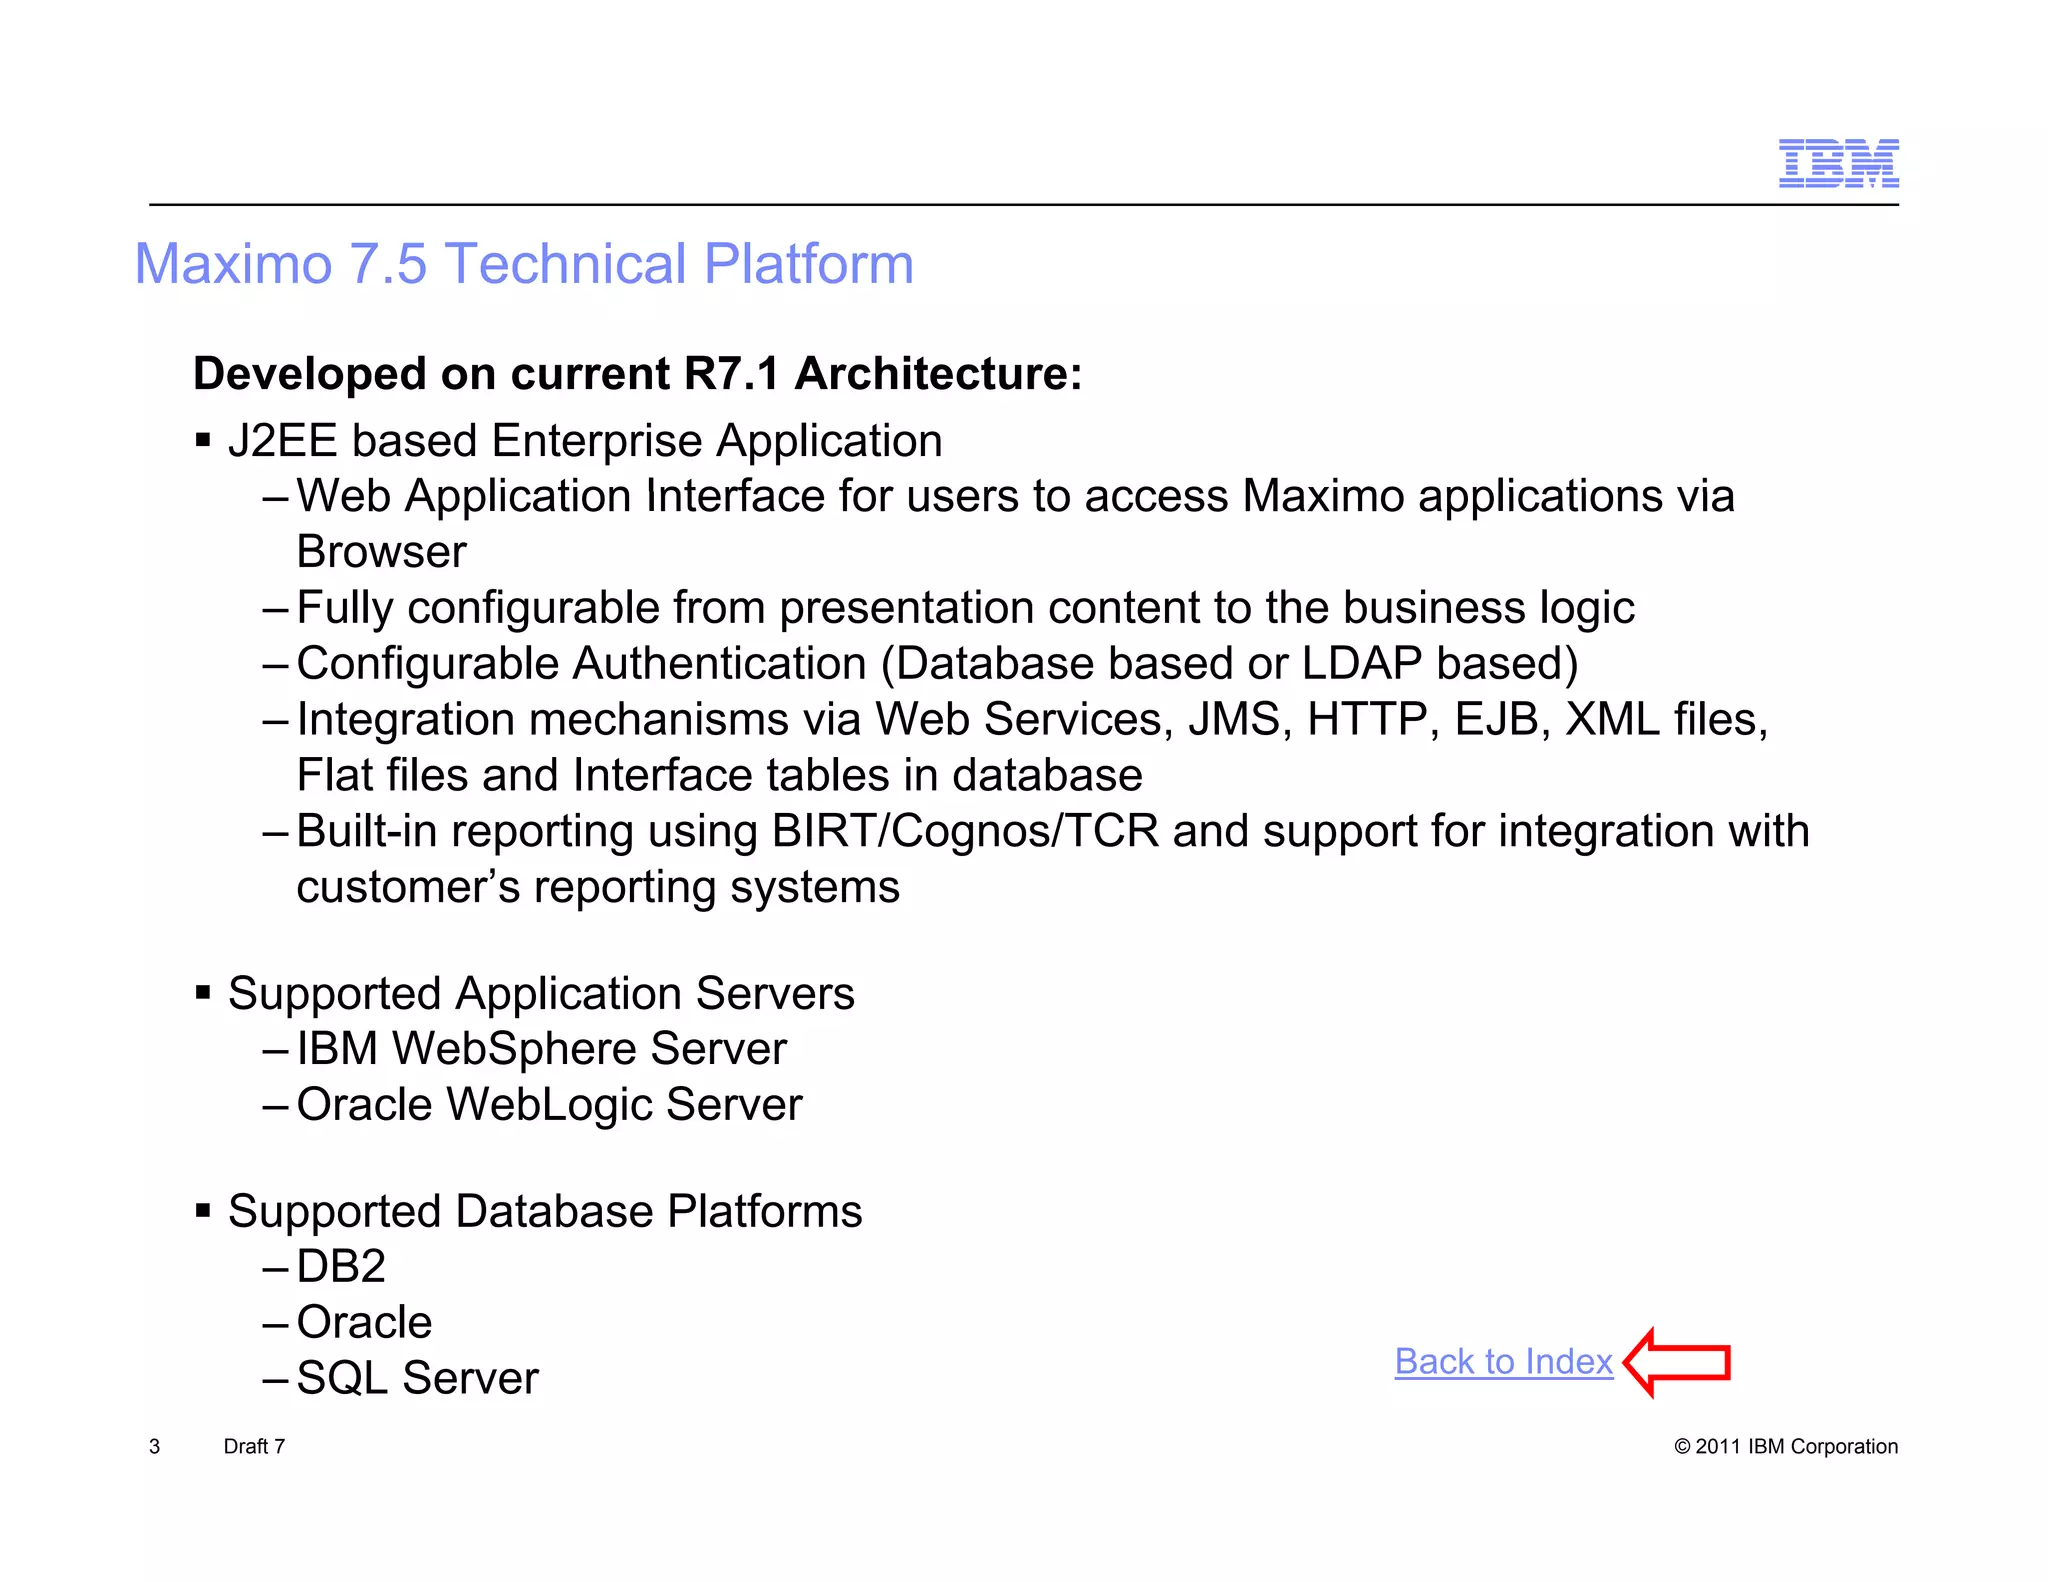2048x1582 pixels.
Task: Select 'J2EE based Enterprise Application' bullet
Action: (585, 441)
